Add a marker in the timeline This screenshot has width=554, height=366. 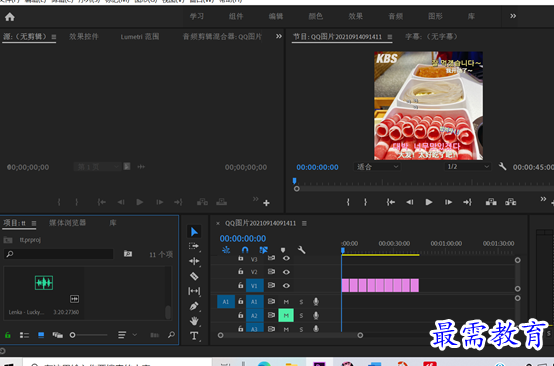(x=283, y=250)
